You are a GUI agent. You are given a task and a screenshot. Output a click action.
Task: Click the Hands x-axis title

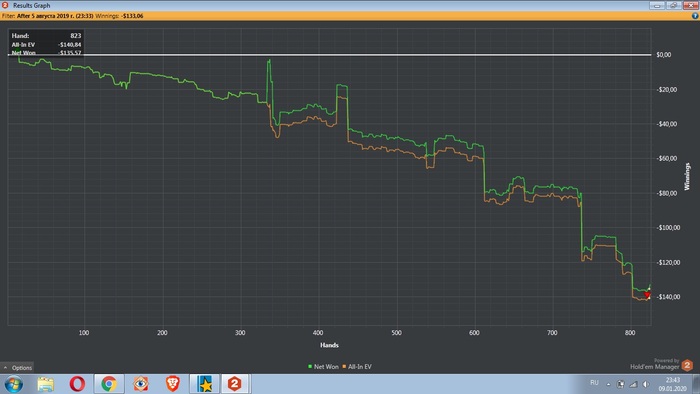pyautogui.click(x=329, y=345)
